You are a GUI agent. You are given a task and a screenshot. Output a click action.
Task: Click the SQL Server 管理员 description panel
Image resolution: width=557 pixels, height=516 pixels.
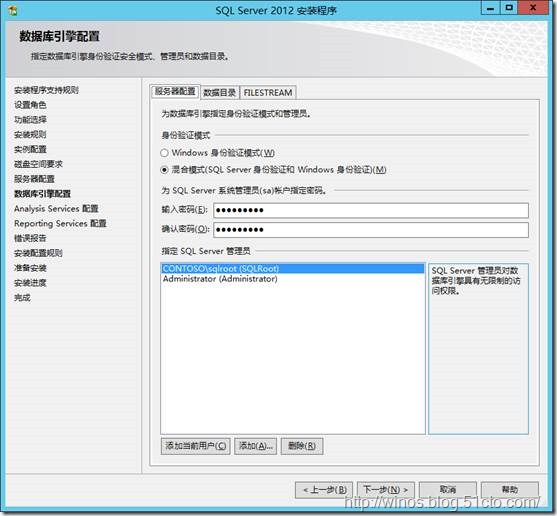(x=478, y=349)
